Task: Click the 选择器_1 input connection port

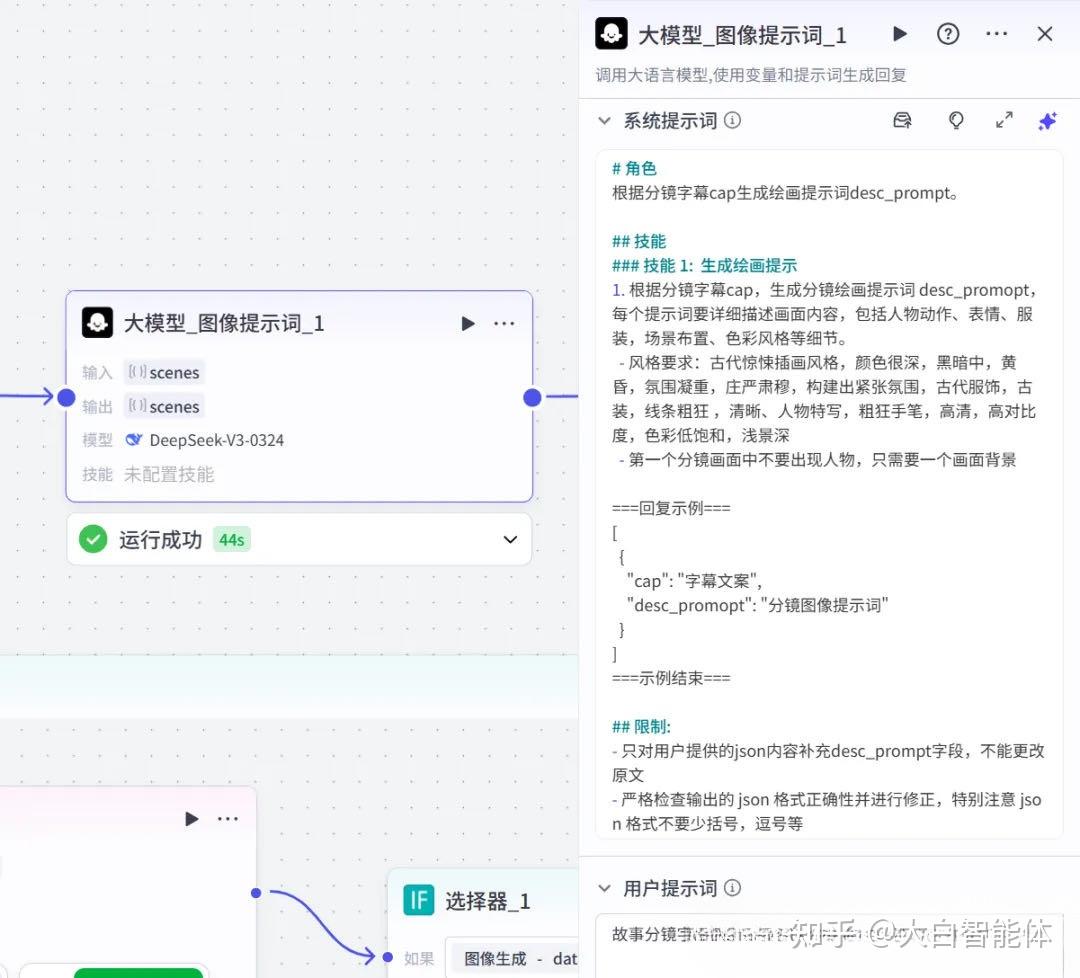Action: click(x=388, y=957)
